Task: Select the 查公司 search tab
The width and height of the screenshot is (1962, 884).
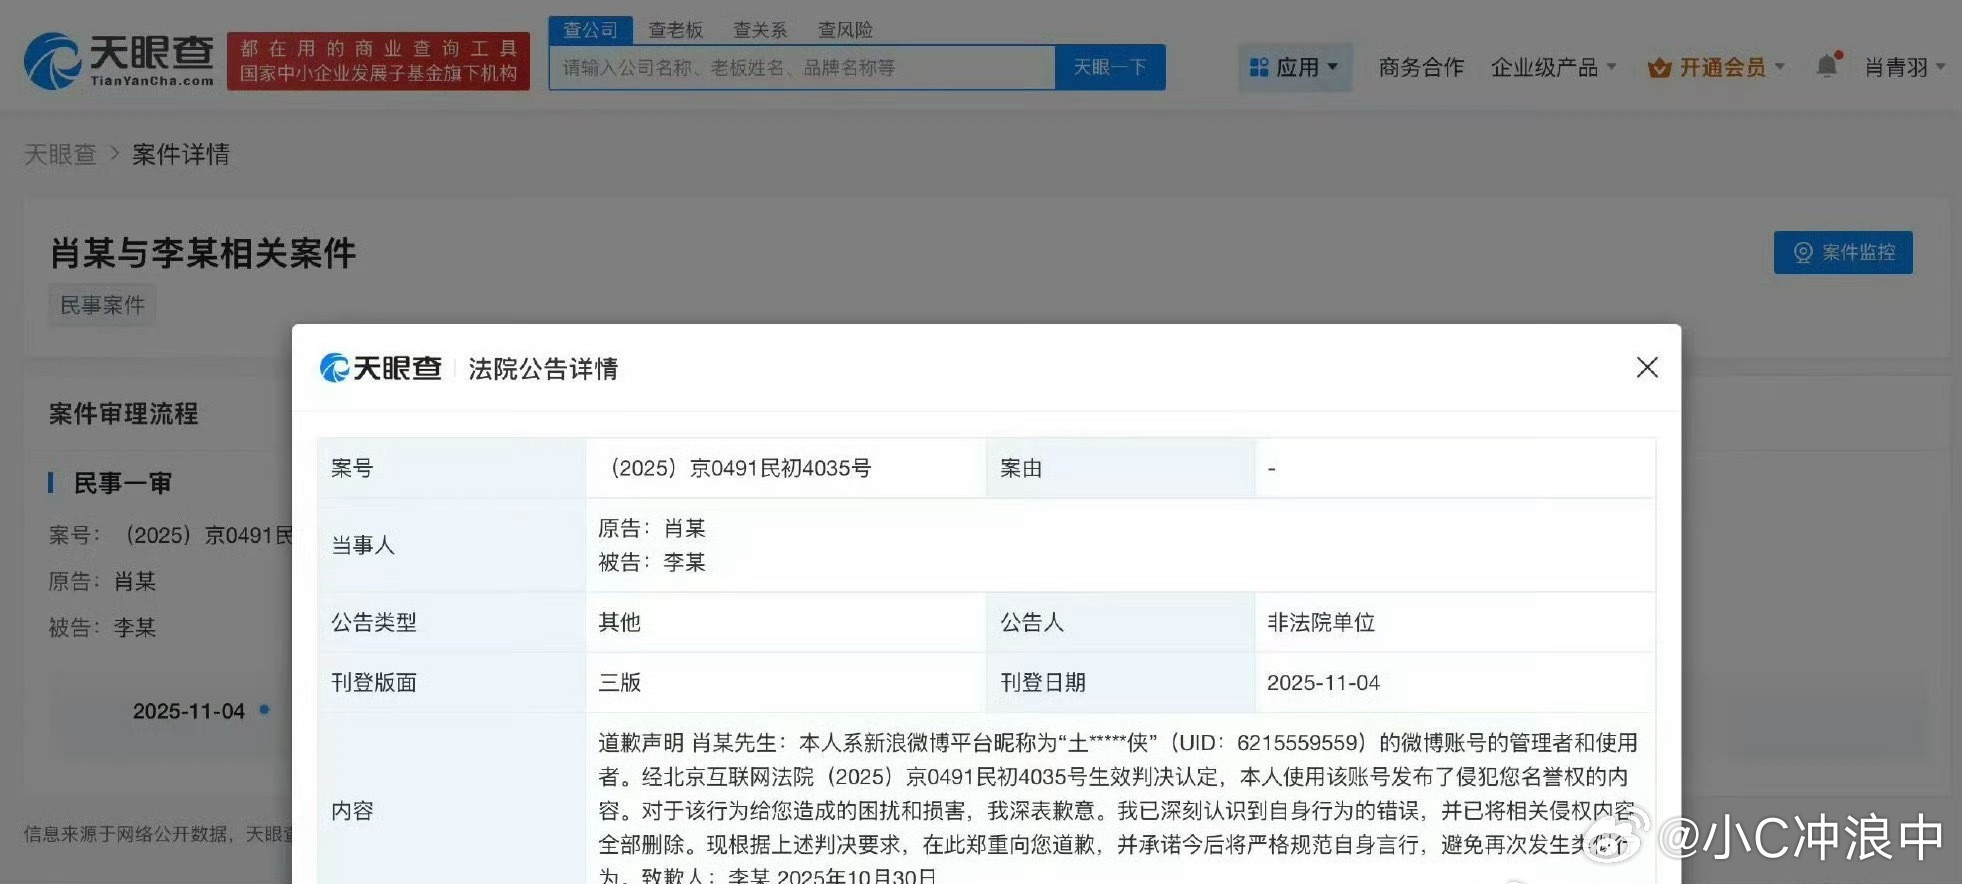Action: pyautogui.click(x=590, y=30)
